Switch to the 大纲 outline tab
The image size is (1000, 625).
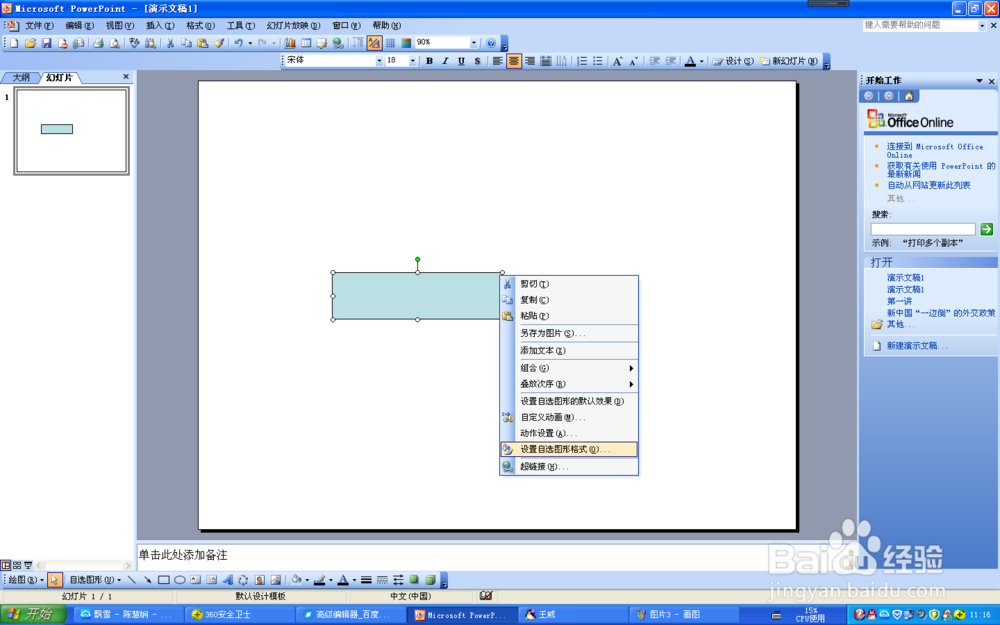pos(21,77)
